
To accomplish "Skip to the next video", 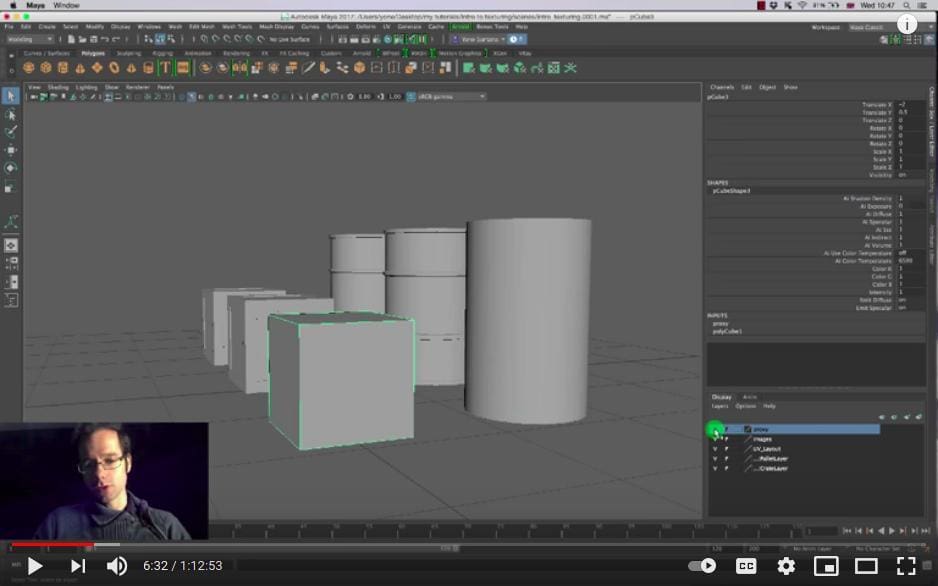I will 78,566.
